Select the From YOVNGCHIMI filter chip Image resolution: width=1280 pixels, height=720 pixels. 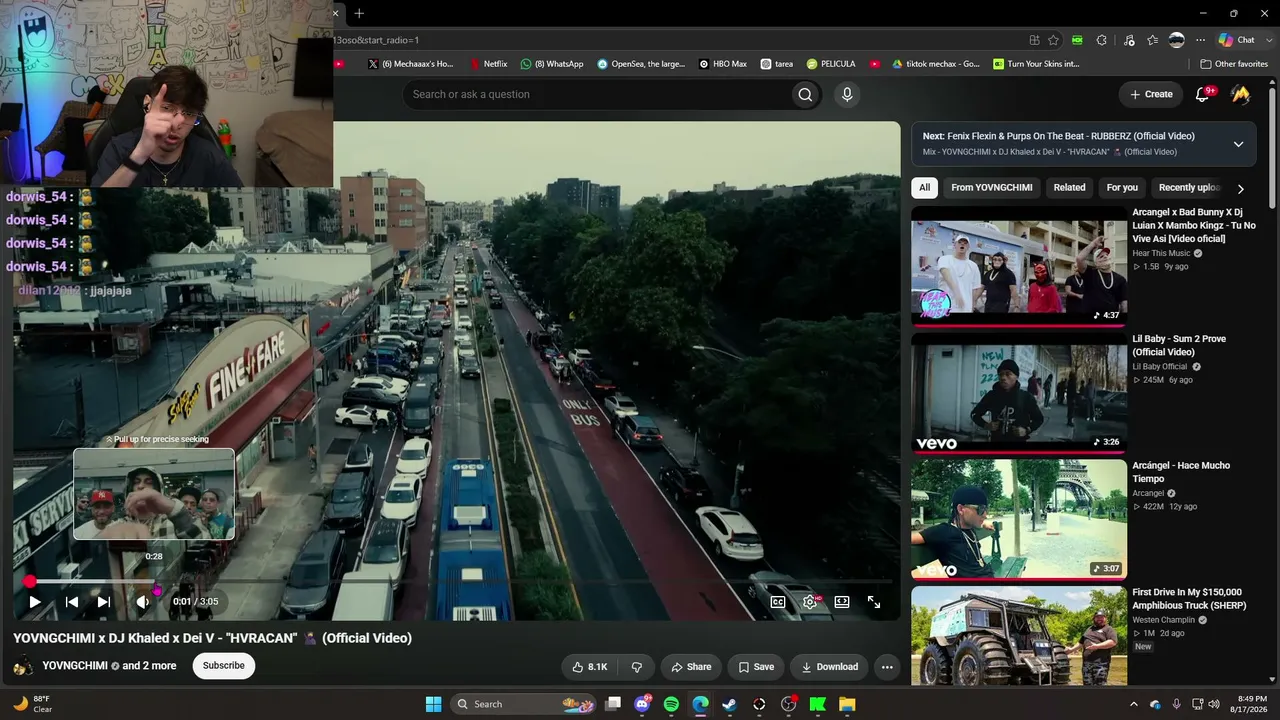pyautogui.click(x=992, y=187)
